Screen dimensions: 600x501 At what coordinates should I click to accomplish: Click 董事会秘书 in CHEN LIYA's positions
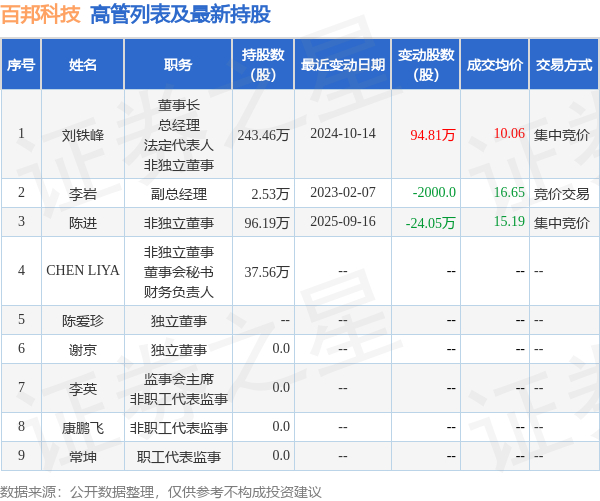[x=179, y=272]
